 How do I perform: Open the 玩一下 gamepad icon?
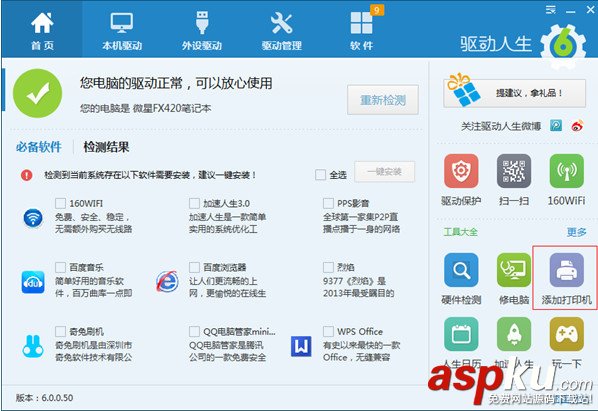point(567,334)
